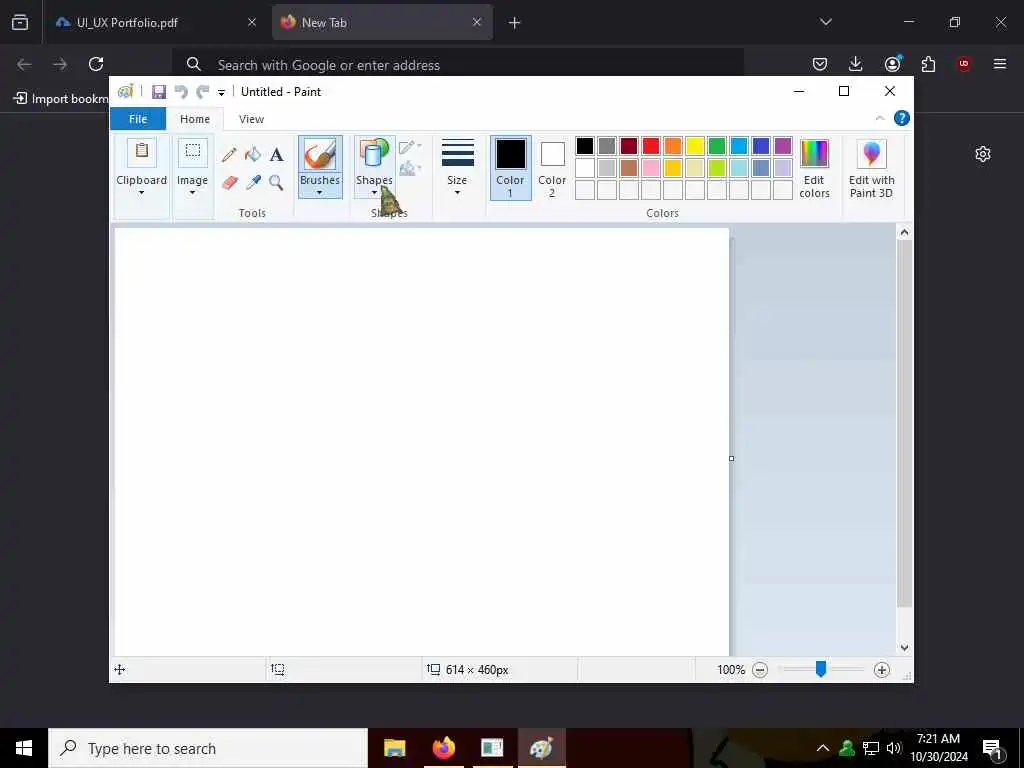Pick the green color swatch
The width and height of the screenshot is (1024, 768).
click(716, 146)
